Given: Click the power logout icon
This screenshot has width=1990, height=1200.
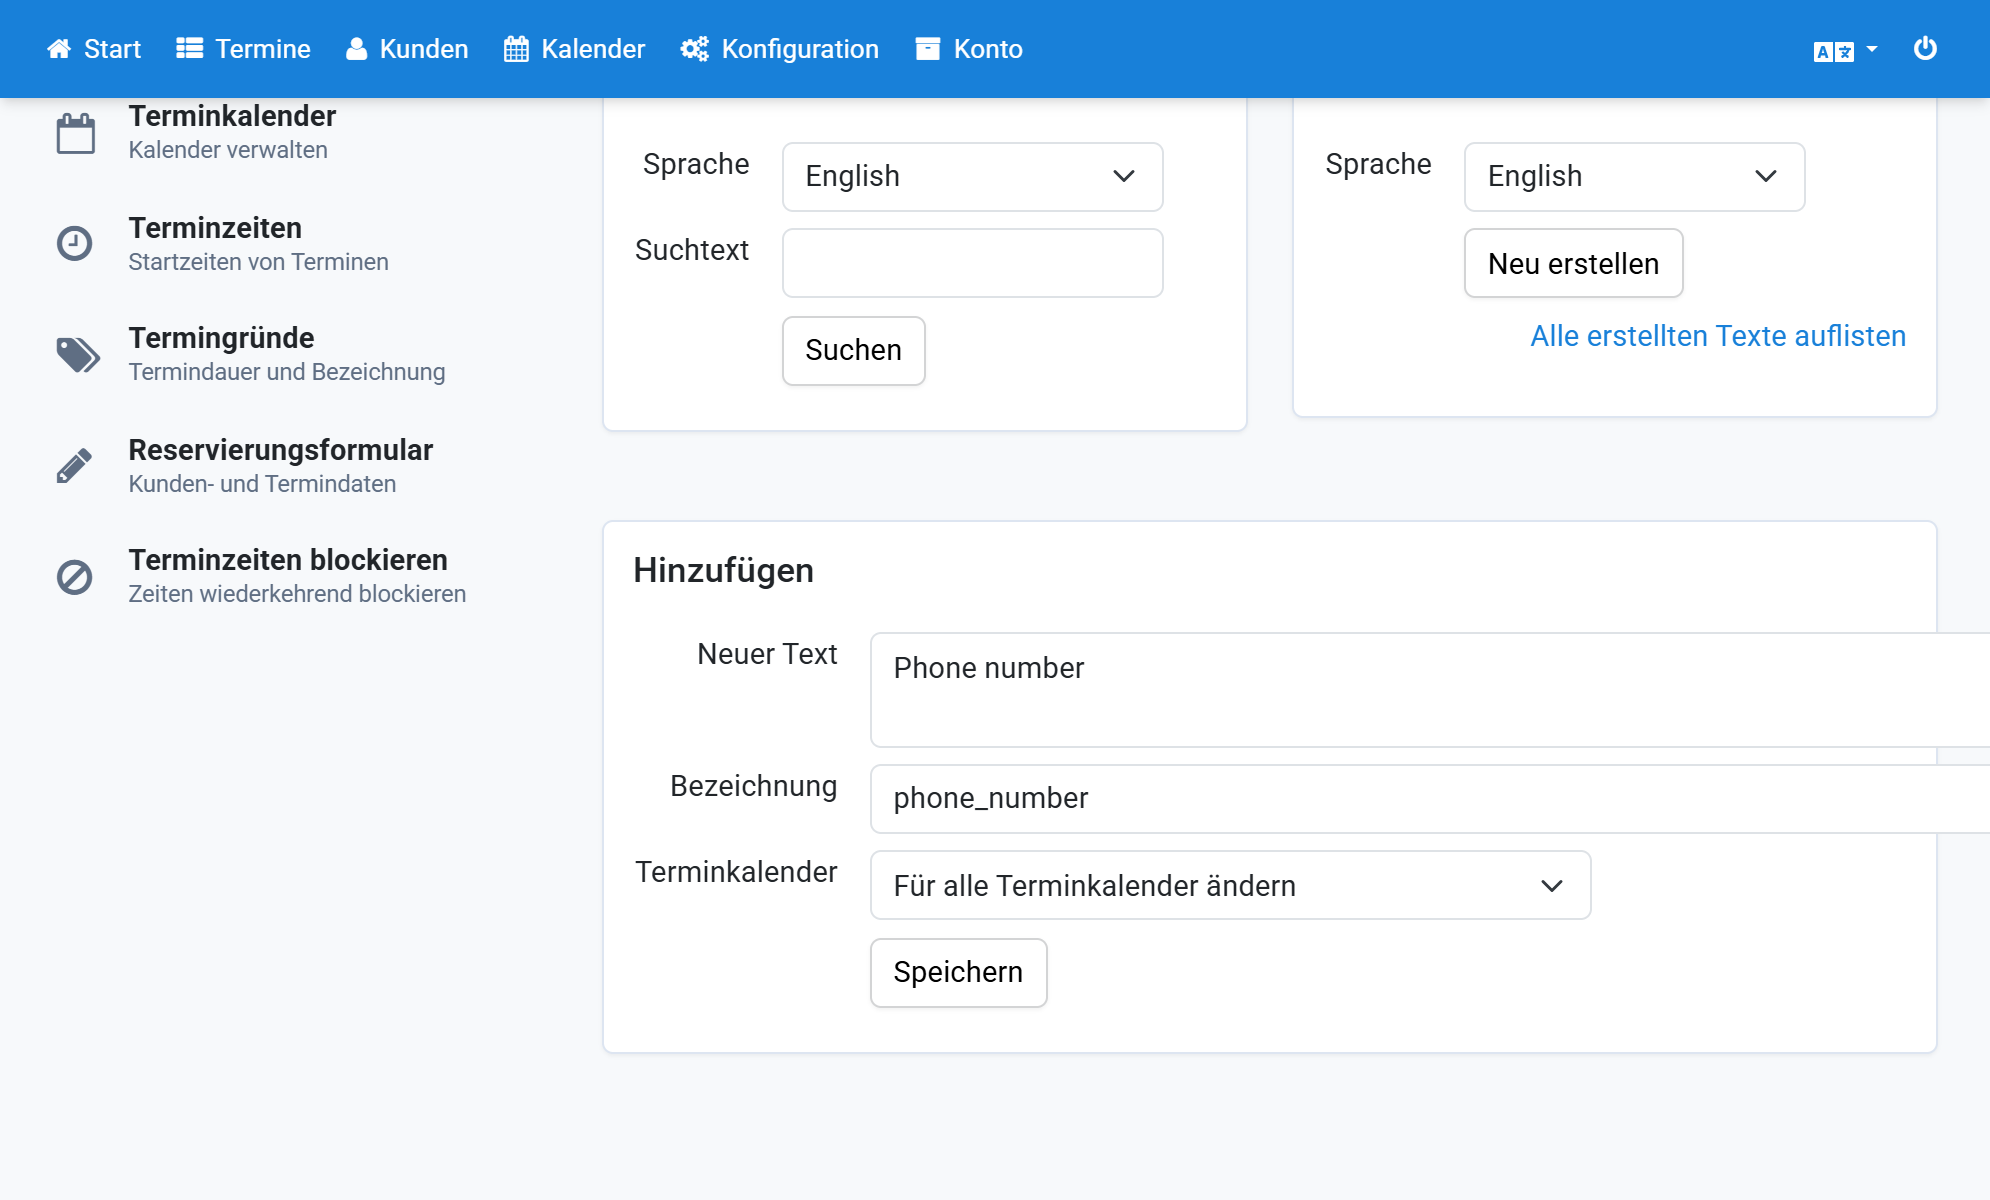Looking at the screenshot, I should tap(1925, 49).
